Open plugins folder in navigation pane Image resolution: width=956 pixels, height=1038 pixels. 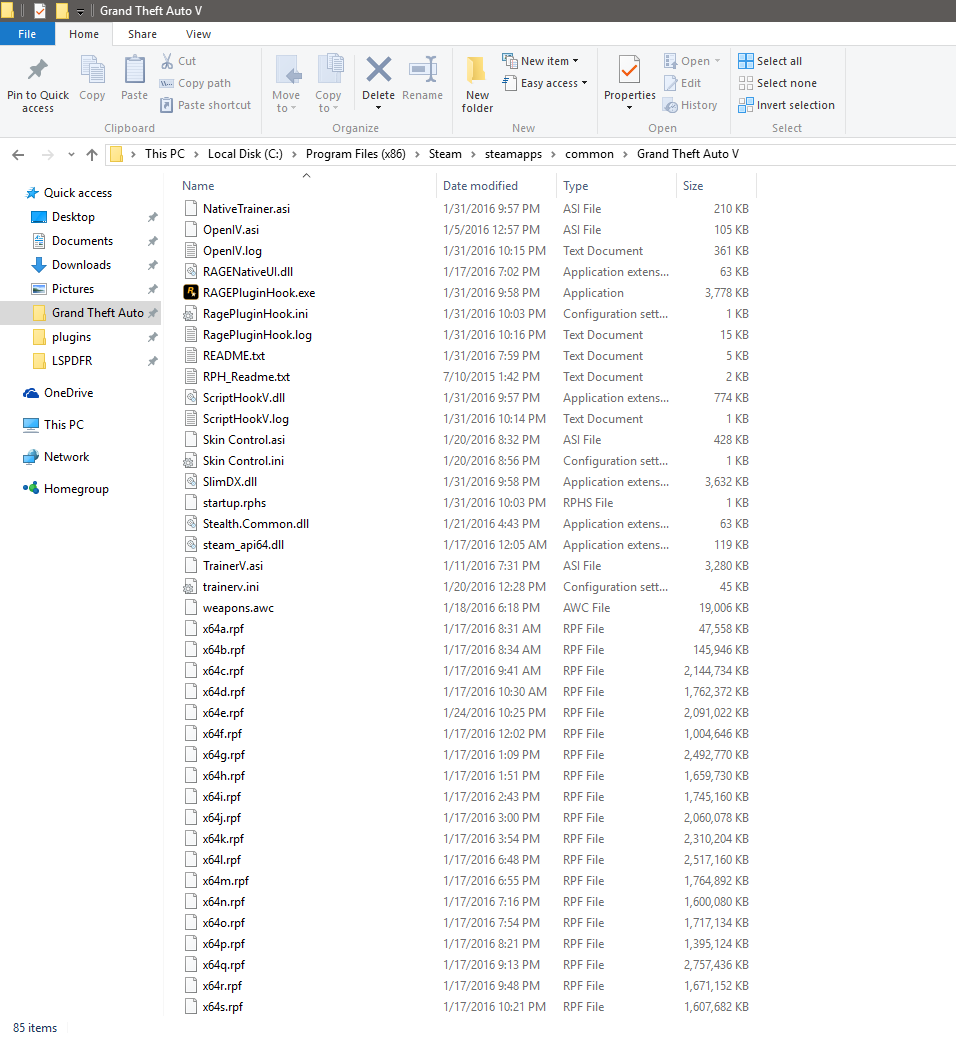click(72, 337)
